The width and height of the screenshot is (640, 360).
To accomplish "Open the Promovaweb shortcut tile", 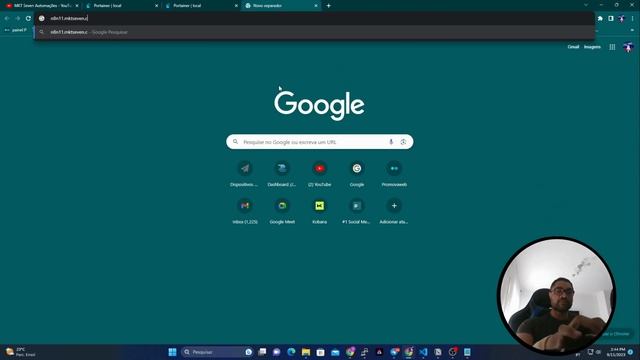I will tap(394, 173).
